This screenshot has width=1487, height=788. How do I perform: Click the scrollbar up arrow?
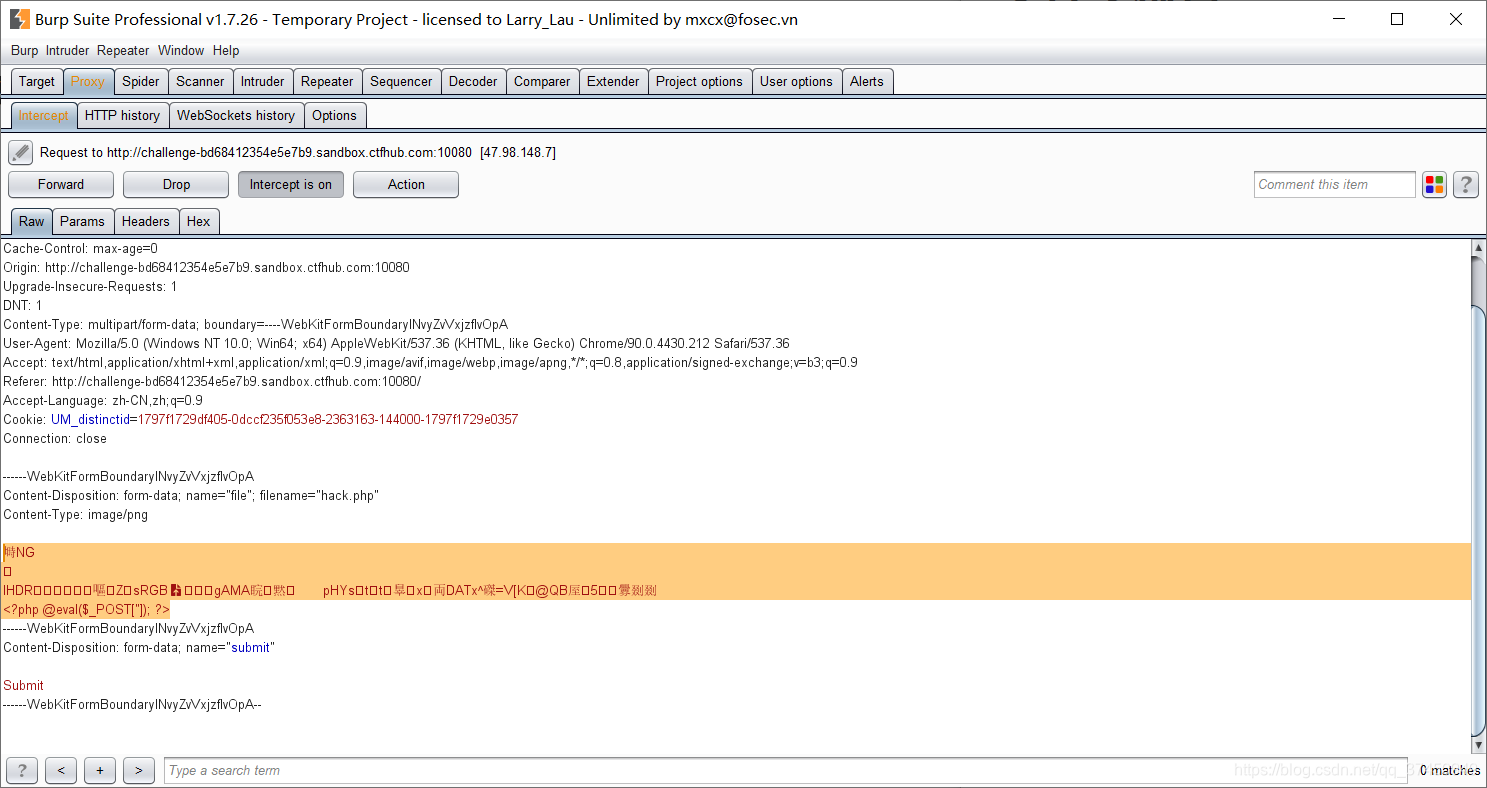[1479, 247]
